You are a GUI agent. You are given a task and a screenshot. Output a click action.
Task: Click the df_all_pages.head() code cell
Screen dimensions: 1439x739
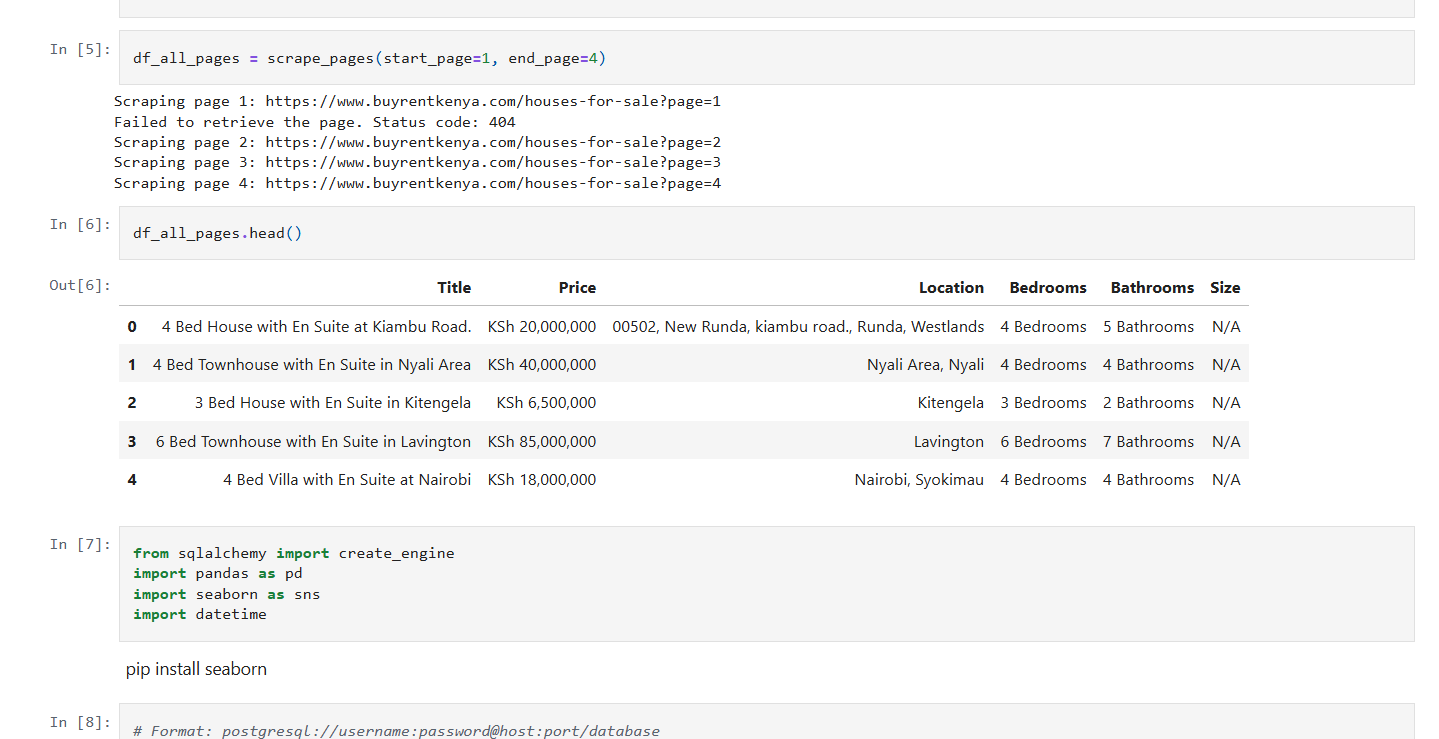coord(766,233)
